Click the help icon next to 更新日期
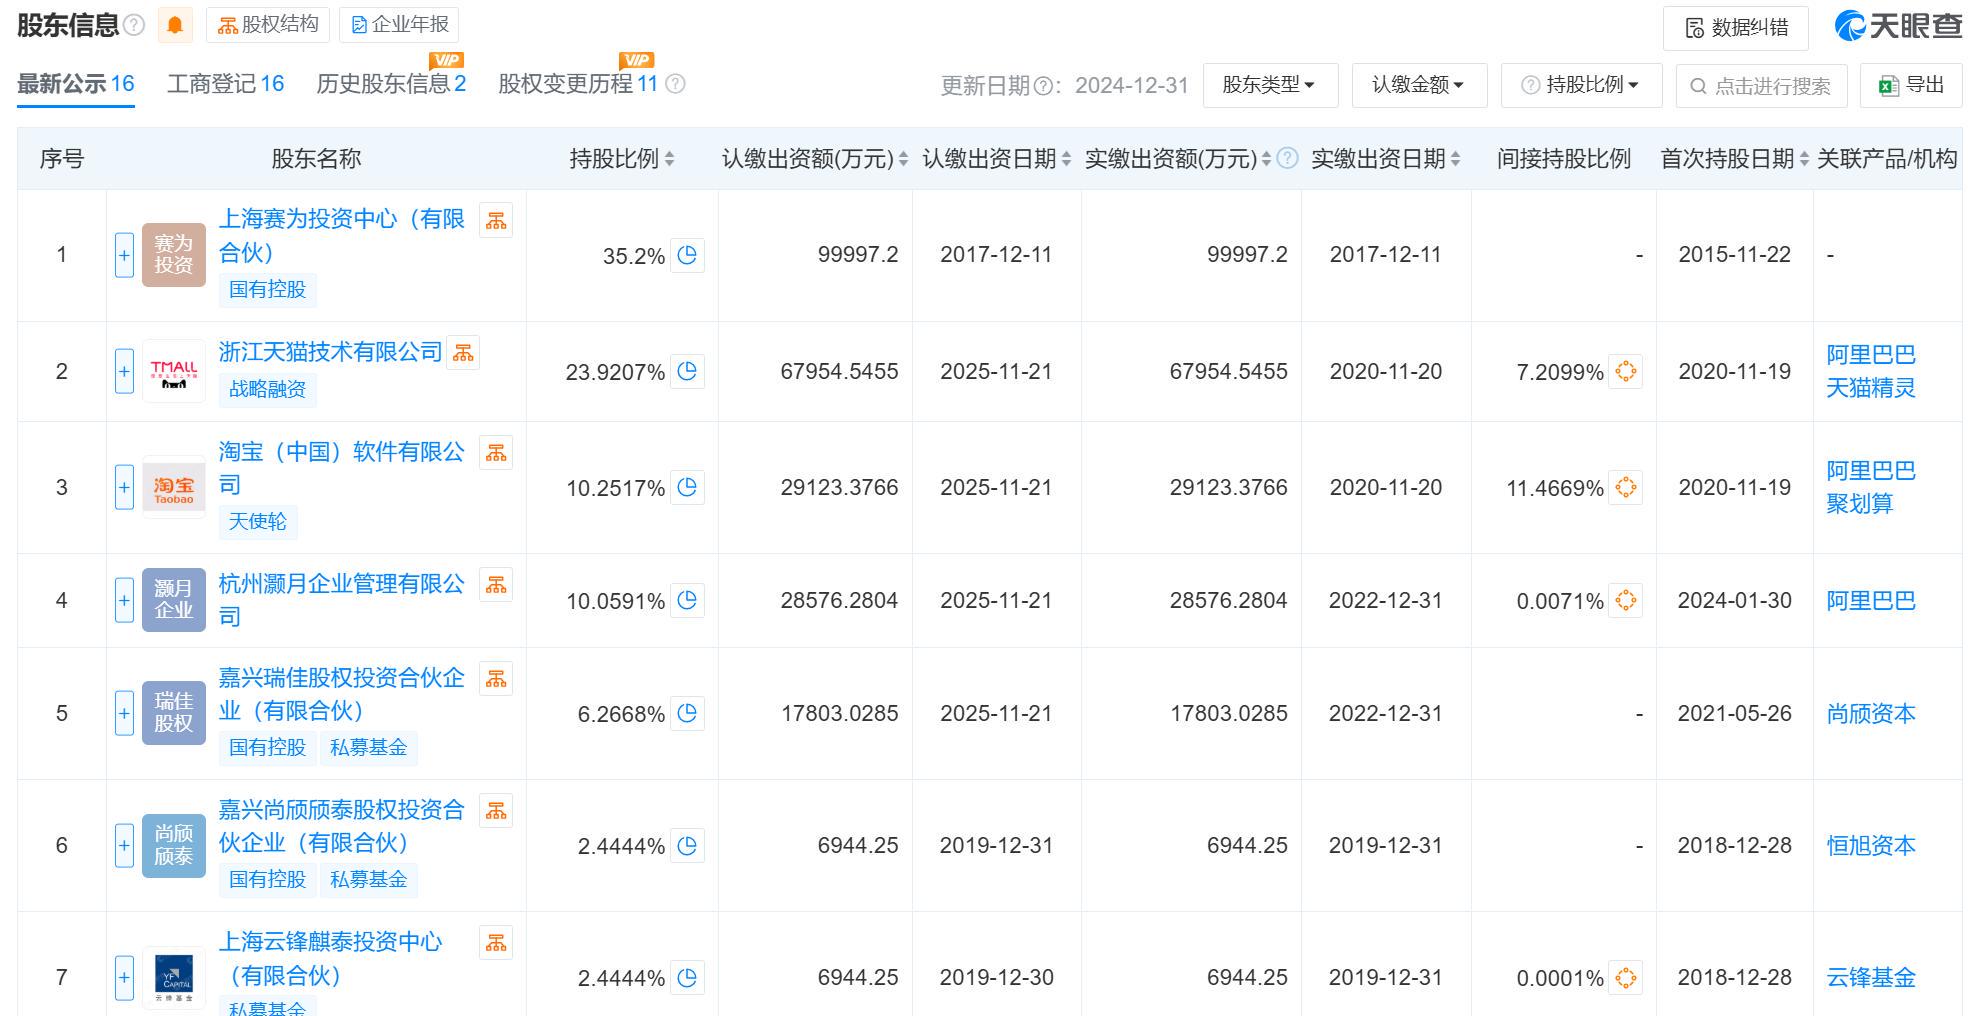1970x1016 pixels. [1043, 86]
